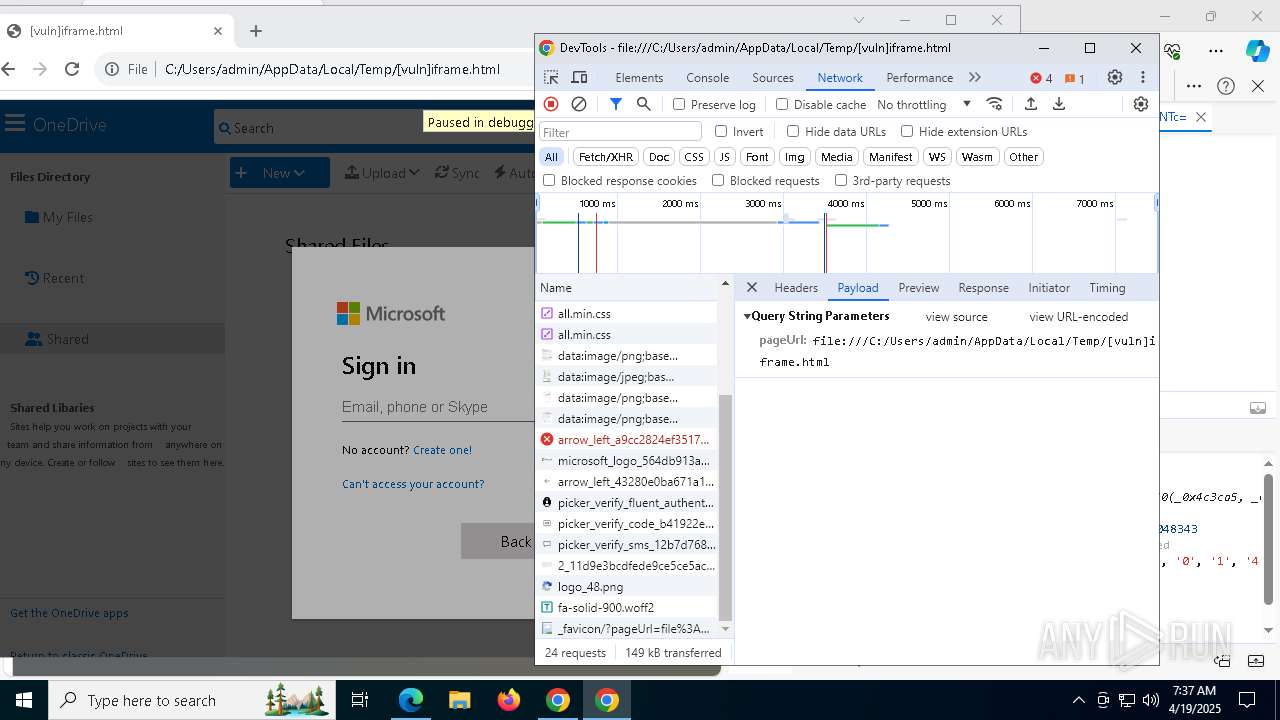The width and height of the screenshot is (1280, 720).
Task: Reload the page in the browser
Action: coord(72,69)
